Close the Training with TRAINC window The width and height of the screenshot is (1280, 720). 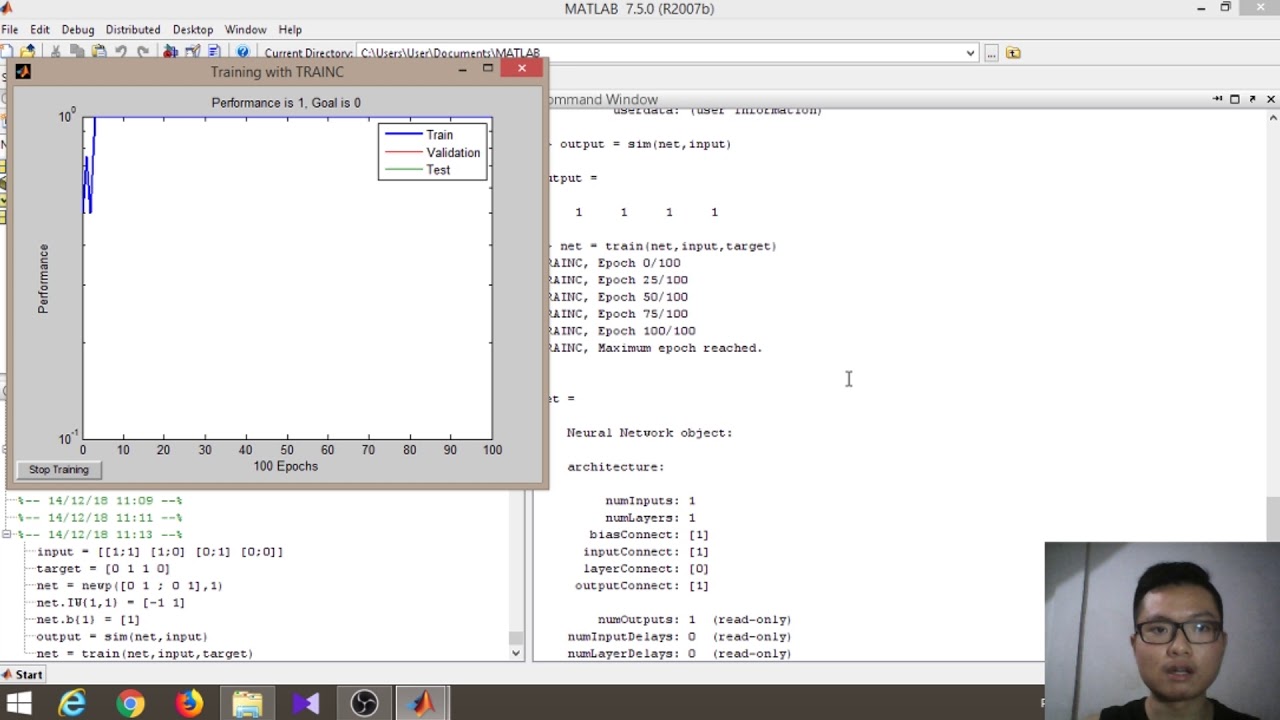(522, 69)
